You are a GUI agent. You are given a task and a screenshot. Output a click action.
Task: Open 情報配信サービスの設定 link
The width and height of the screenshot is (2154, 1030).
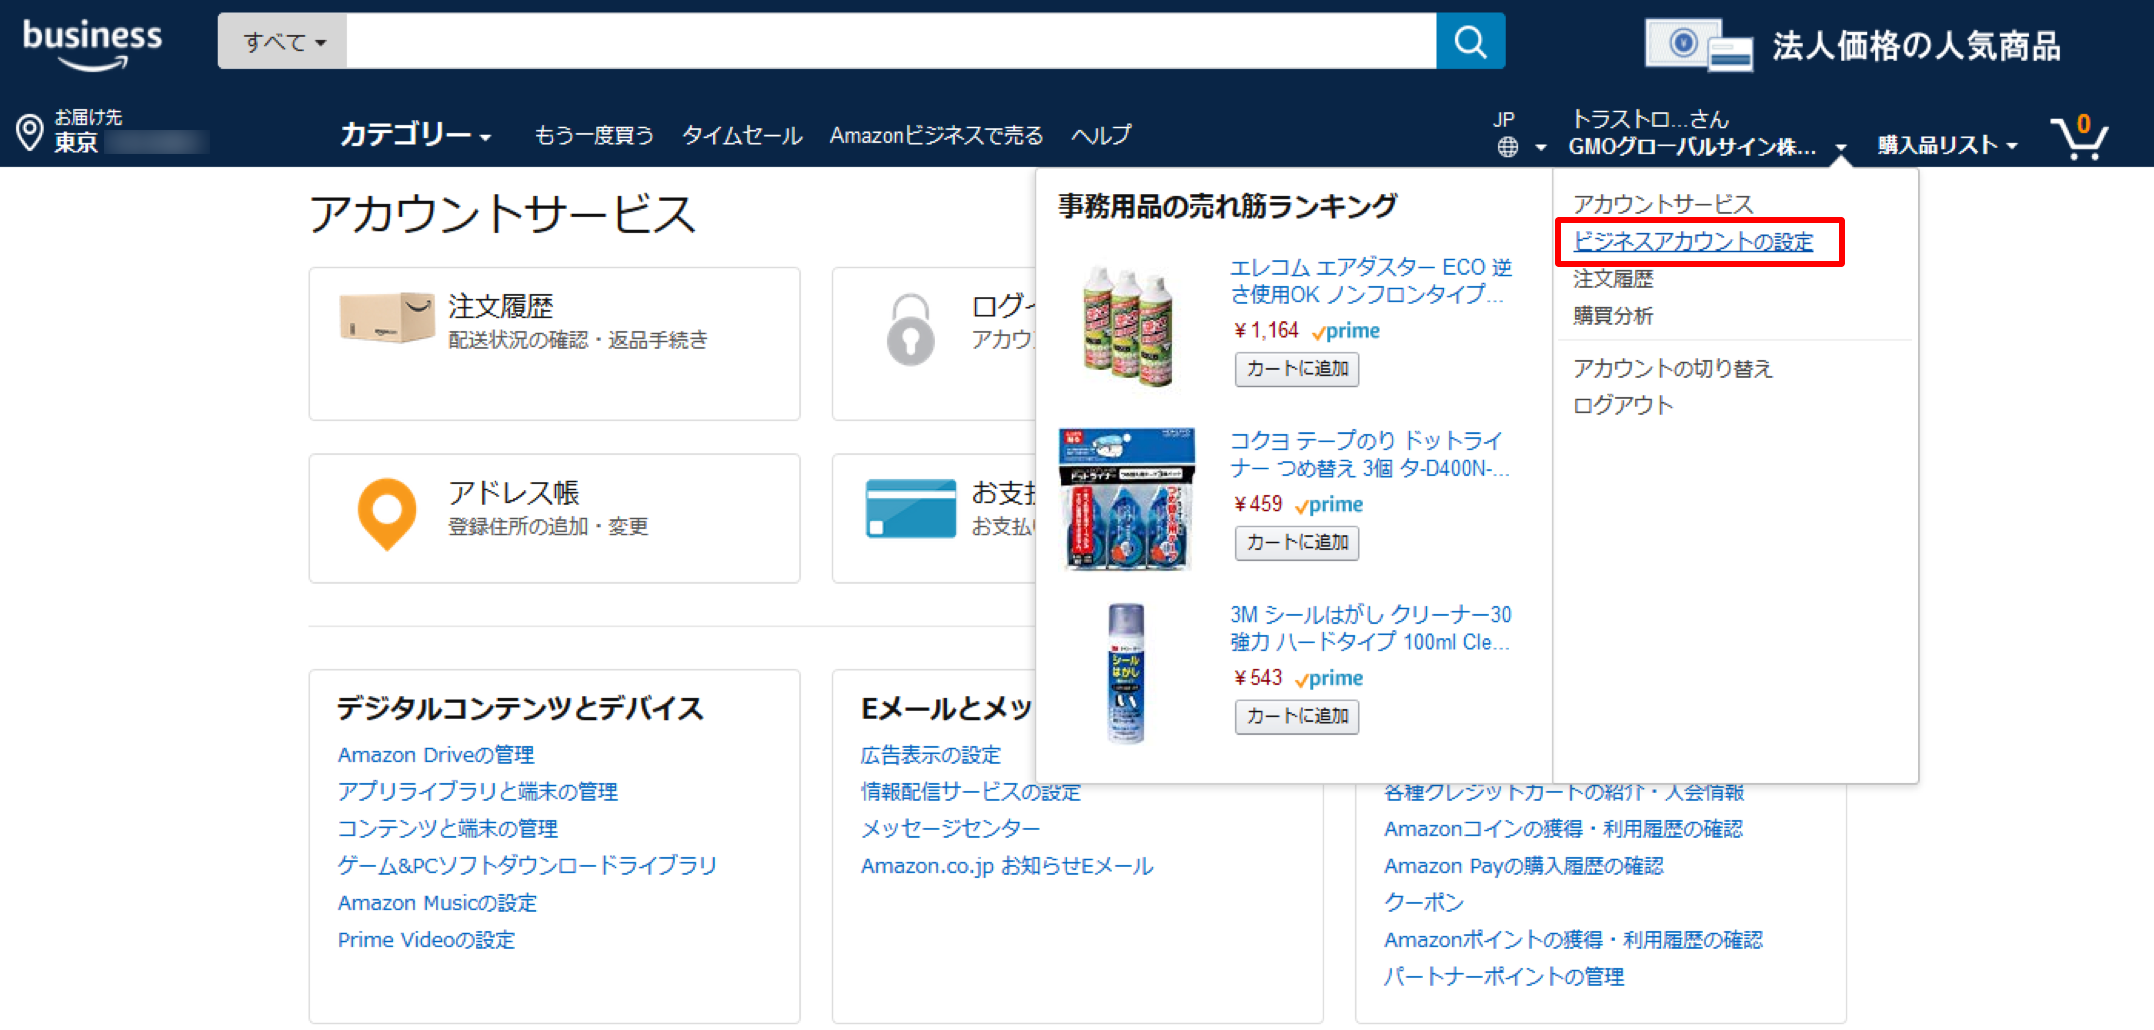(x=971, y=792)
